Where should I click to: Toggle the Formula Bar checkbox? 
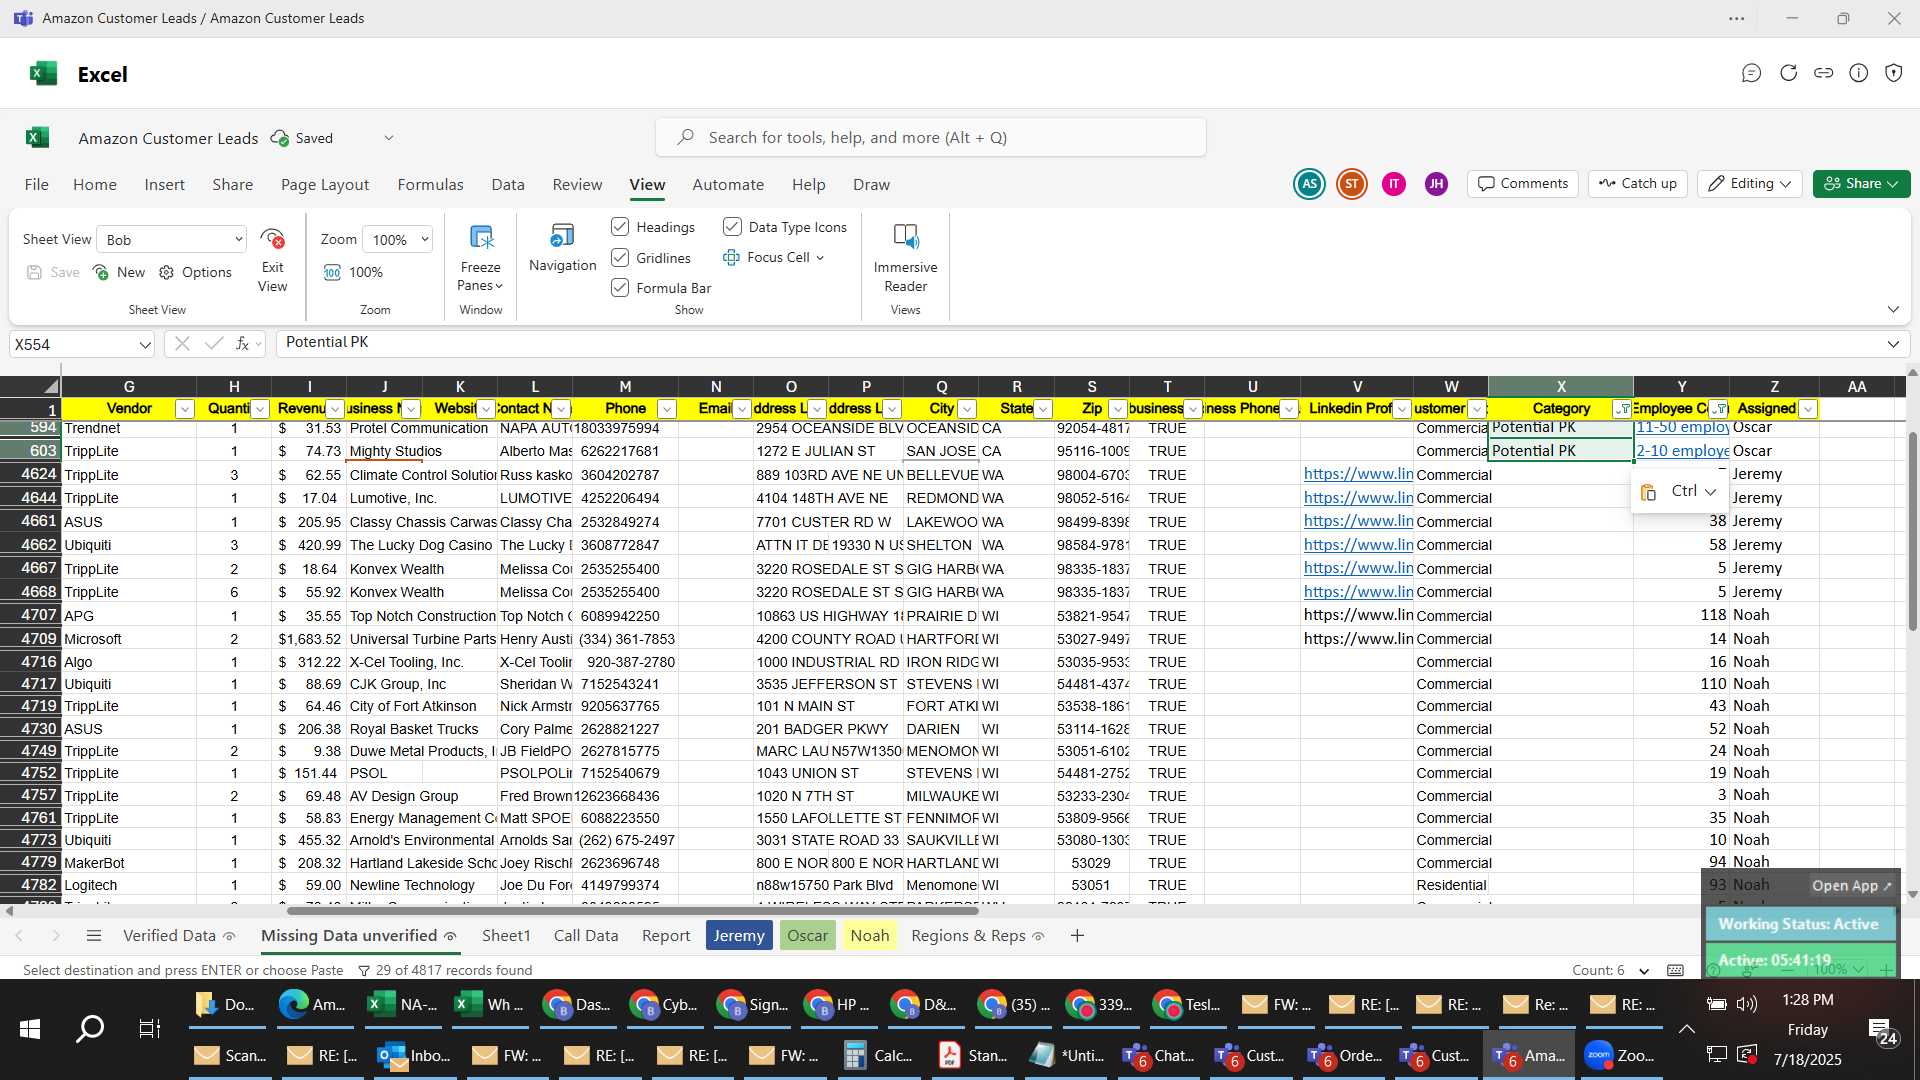pyautogui.click(x=620, y=288)
